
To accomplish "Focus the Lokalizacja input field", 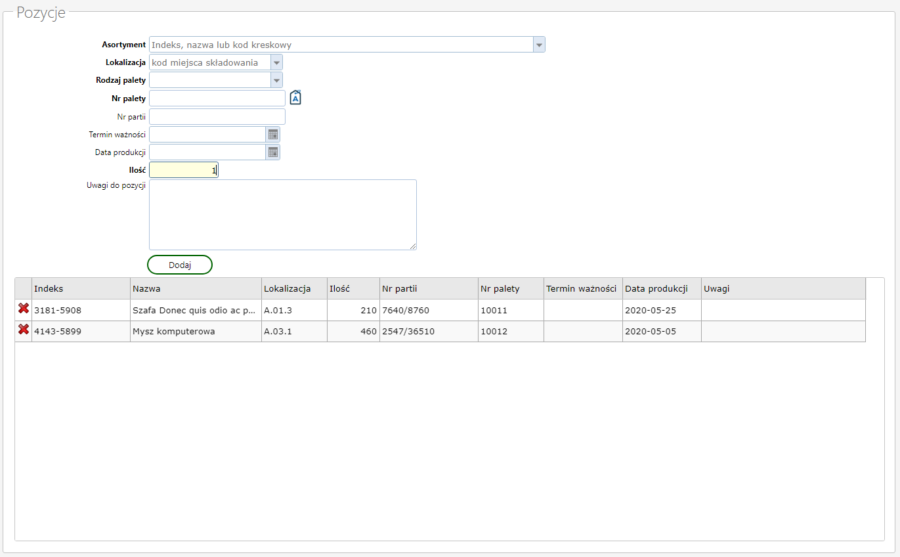I will [210, 63].
